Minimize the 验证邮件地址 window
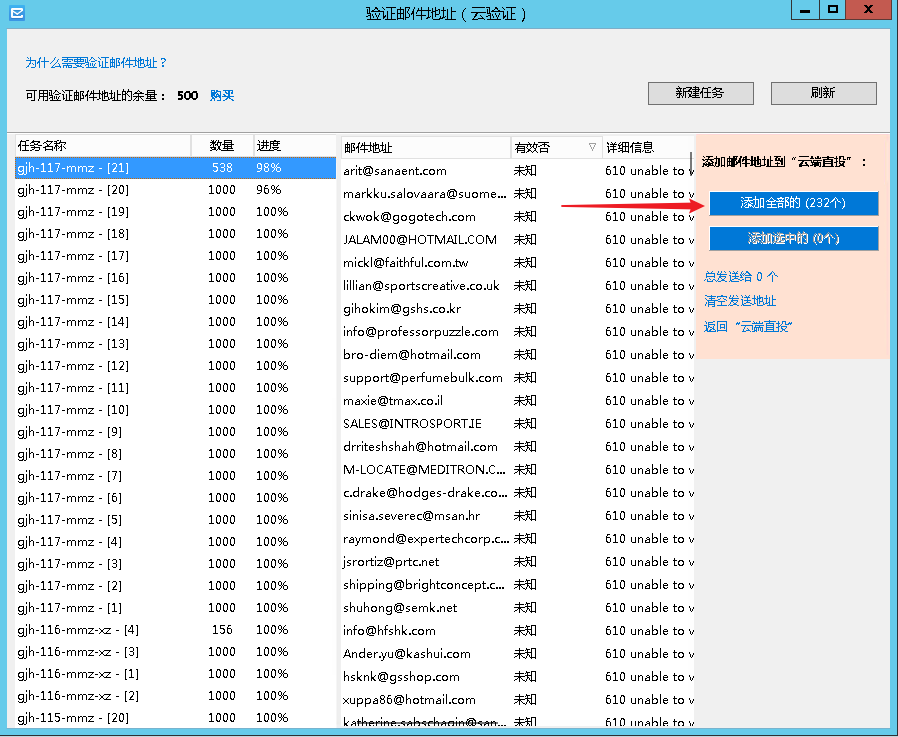898x737 pixels. (805, 10)
